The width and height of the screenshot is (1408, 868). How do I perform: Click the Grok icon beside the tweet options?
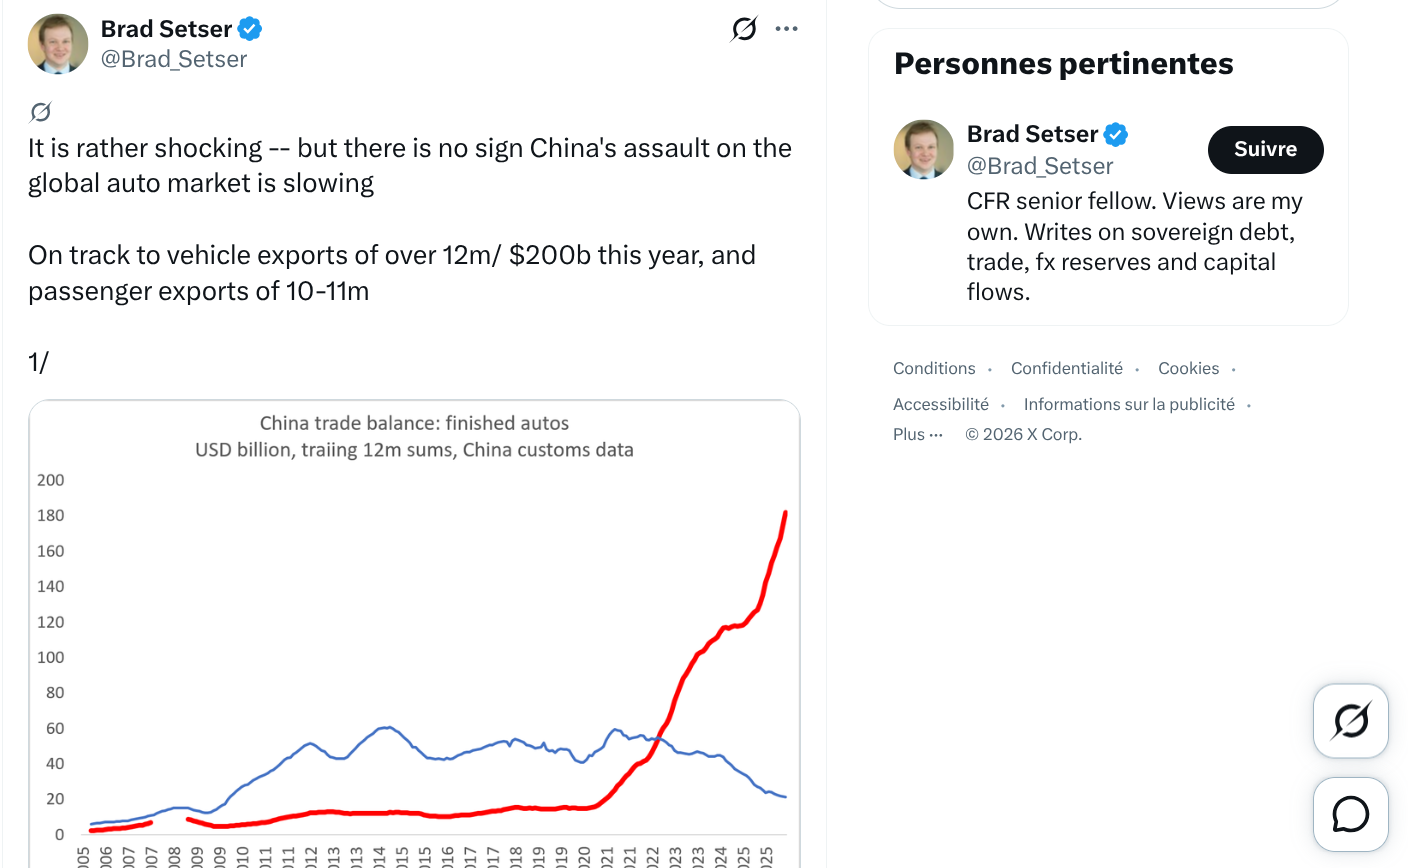[744, 29]
